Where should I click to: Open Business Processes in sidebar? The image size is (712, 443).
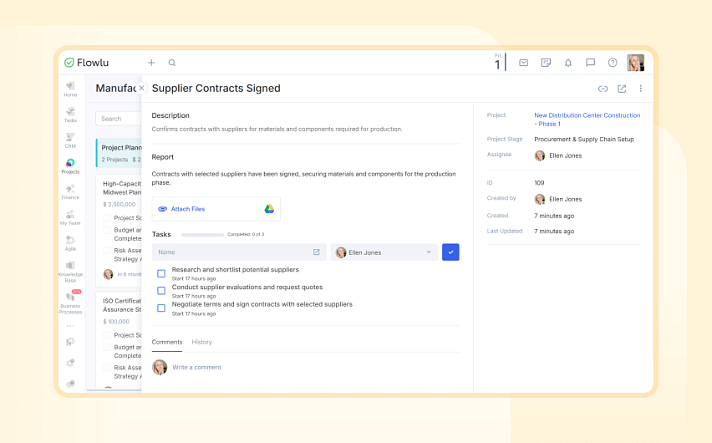[70, 302]
